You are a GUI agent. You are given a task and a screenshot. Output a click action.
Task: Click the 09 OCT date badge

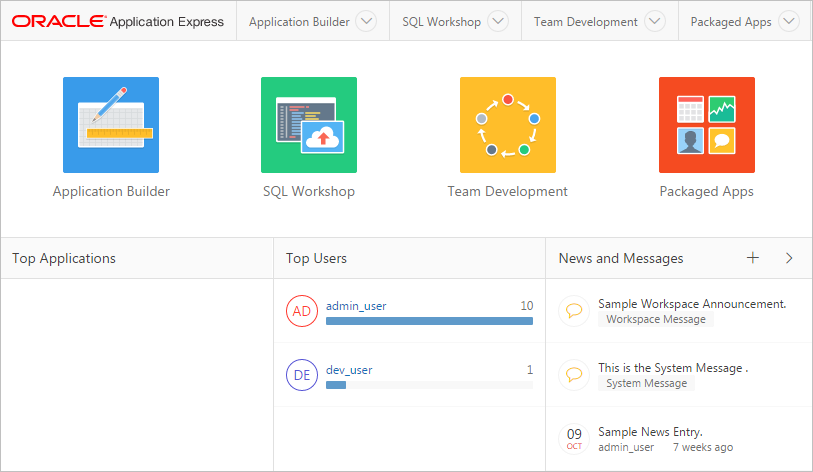[x=574, y=439]
